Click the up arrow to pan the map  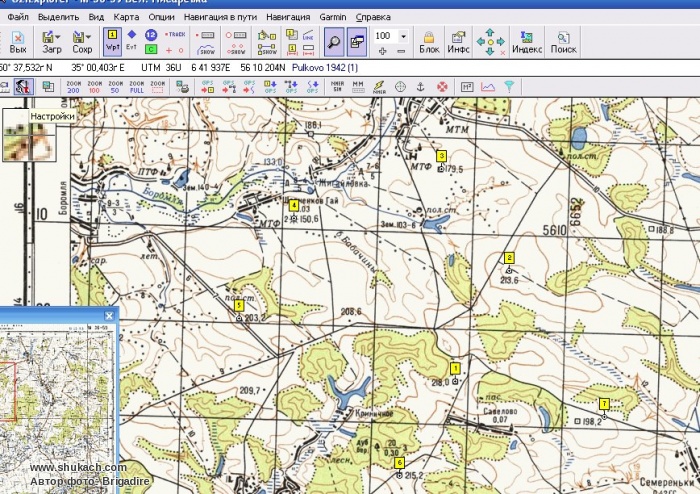490,32
